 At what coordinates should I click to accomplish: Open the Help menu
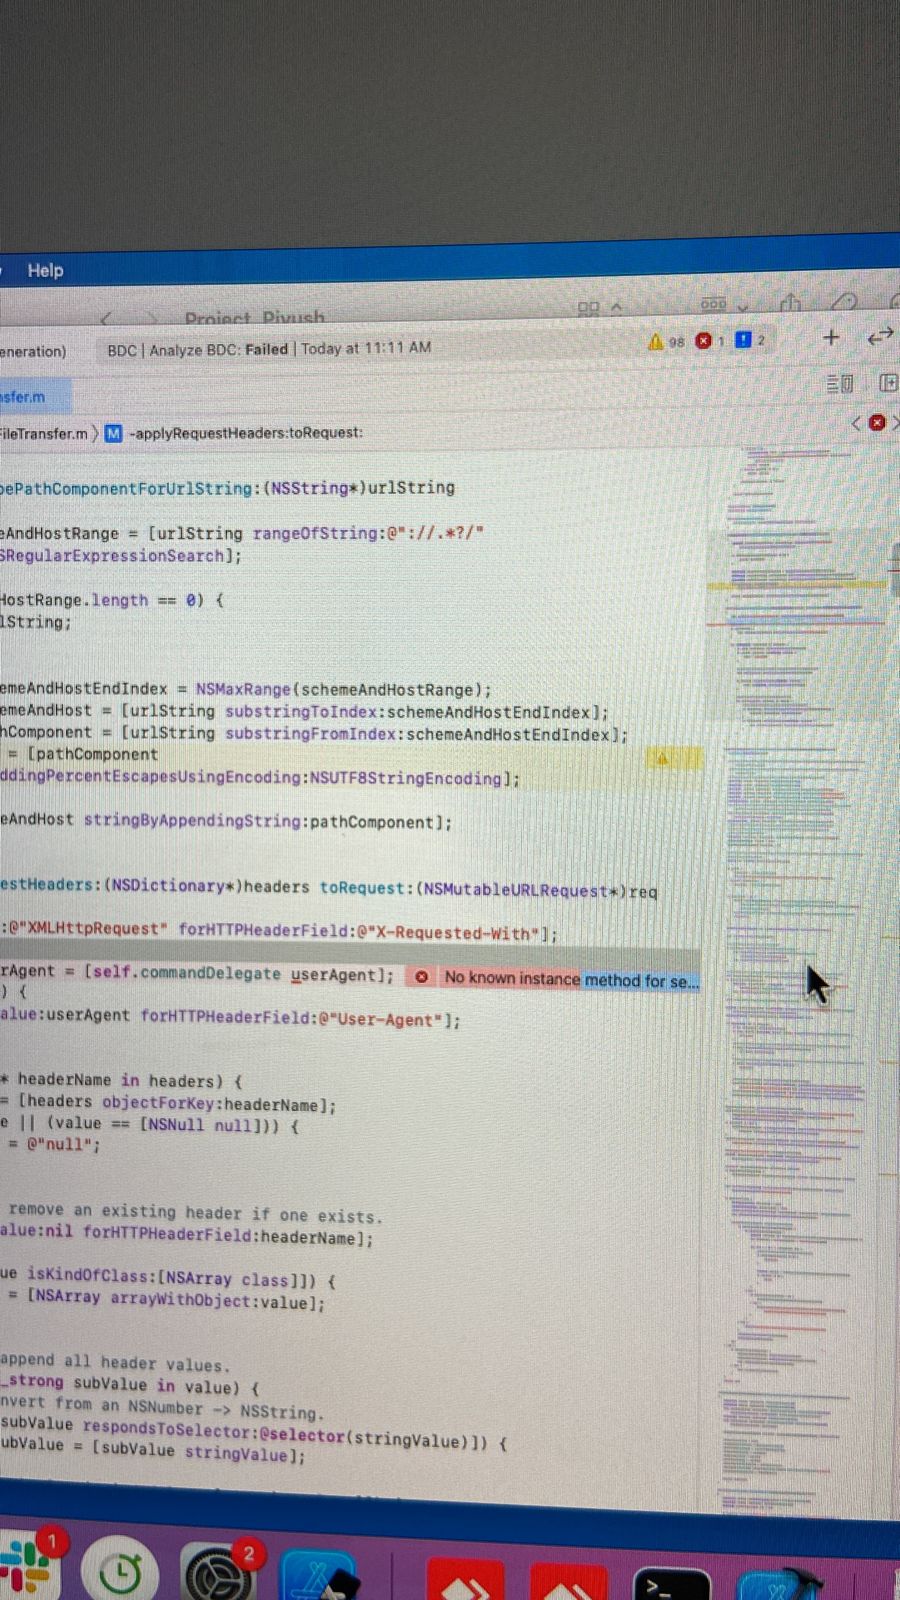pyautogui.click(x=45, y=270)
